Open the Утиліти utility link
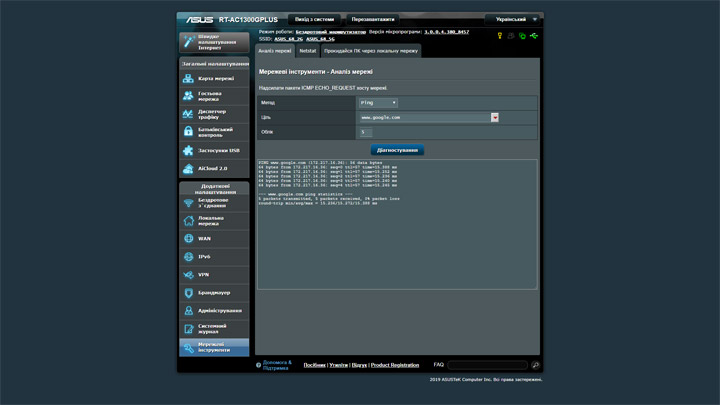This screenshot has height=405, width=720. click(x=338, y=365)
